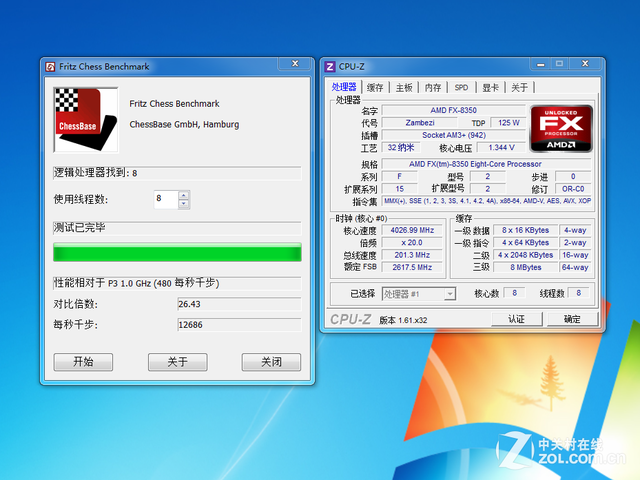
Task: Click the 201.3 MHz bus speed value
Action: point(412,255)
